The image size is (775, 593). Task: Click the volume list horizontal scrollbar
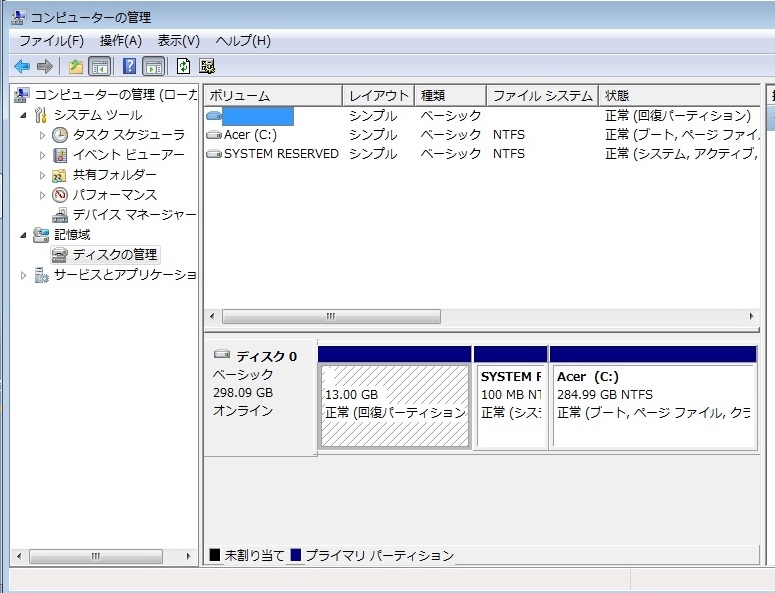tap(331, 316)
